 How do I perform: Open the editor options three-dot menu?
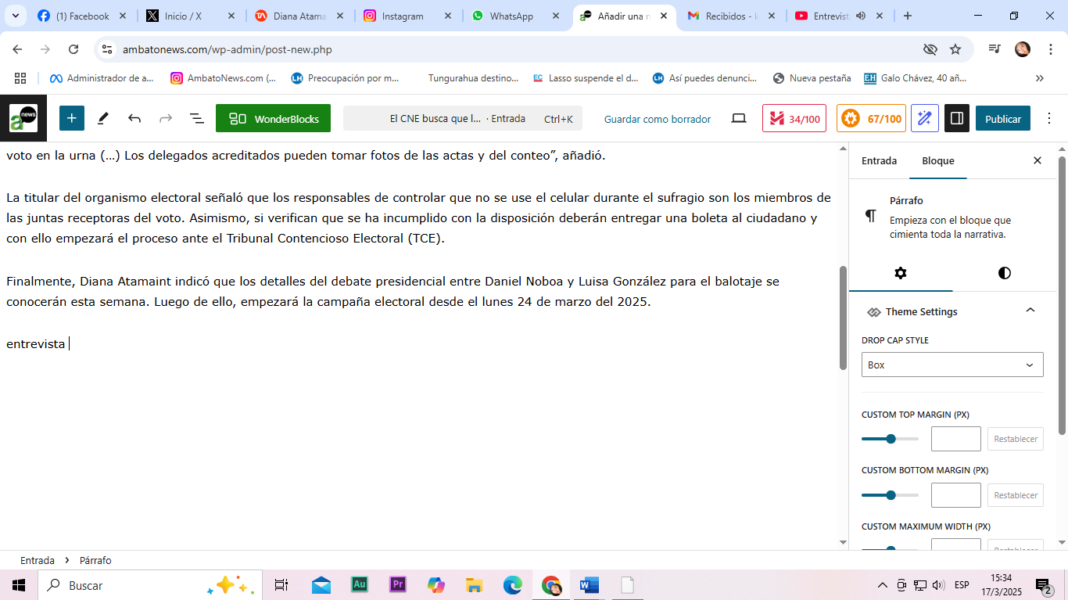click(x=1049, y=118)
